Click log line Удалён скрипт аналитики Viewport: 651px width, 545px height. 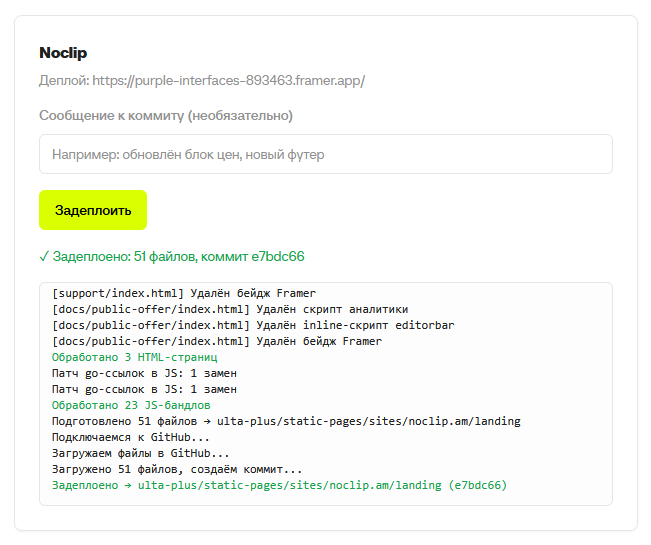(230, 309)
